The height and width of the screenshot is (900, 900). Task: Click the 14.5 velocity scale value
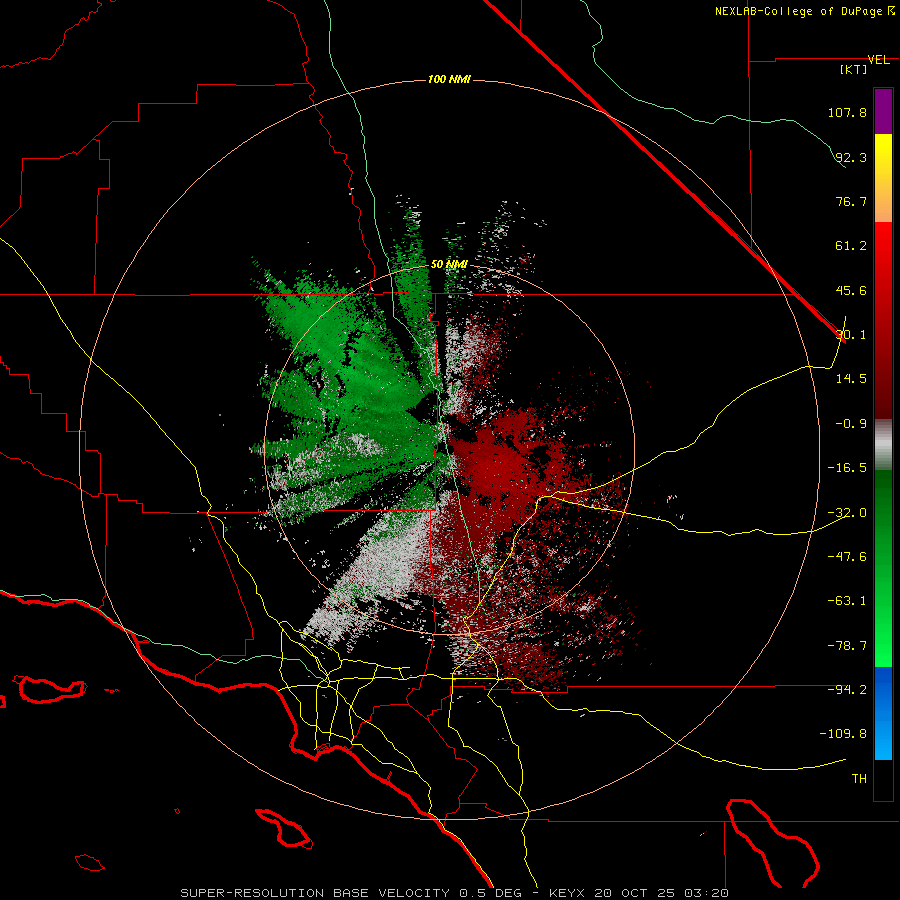pyautogui.click(x=851, y=379)
